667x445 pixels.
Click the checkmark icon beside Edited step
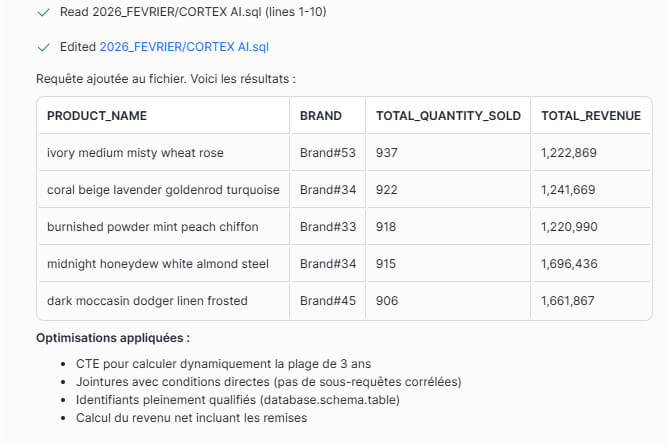(x=42, y=47)
